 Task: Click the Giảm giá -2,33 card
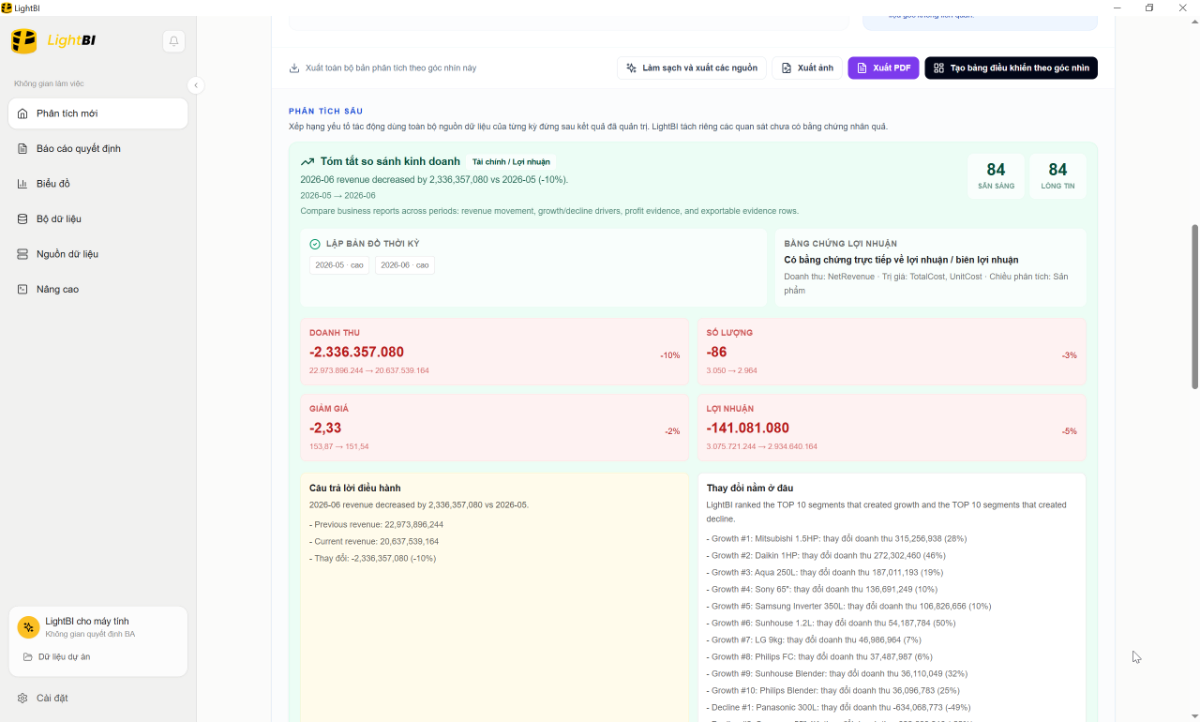pos(495,427)
